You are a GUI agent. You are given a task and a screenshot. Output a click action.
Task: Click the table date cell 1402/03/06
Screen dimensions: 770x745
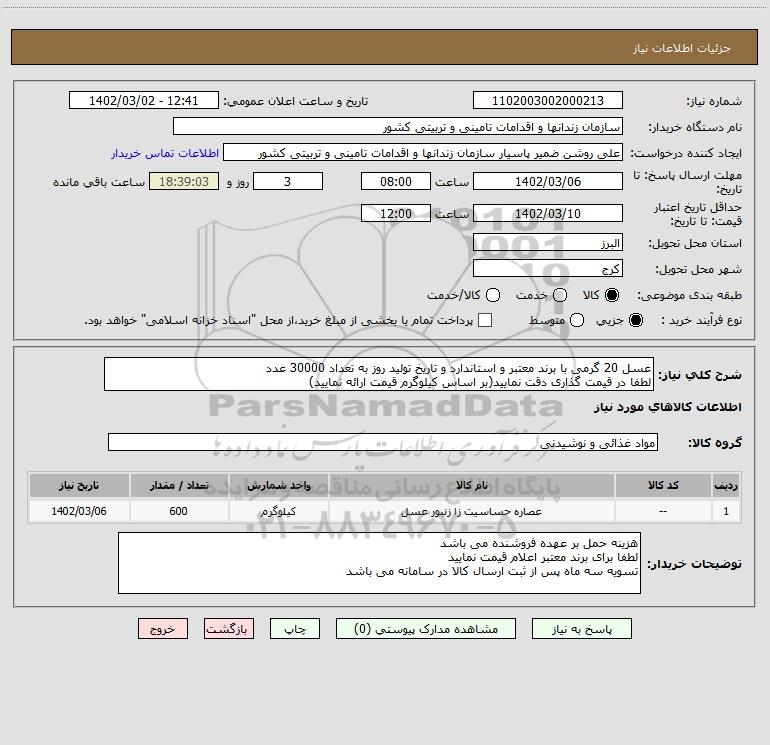(79, 511)
